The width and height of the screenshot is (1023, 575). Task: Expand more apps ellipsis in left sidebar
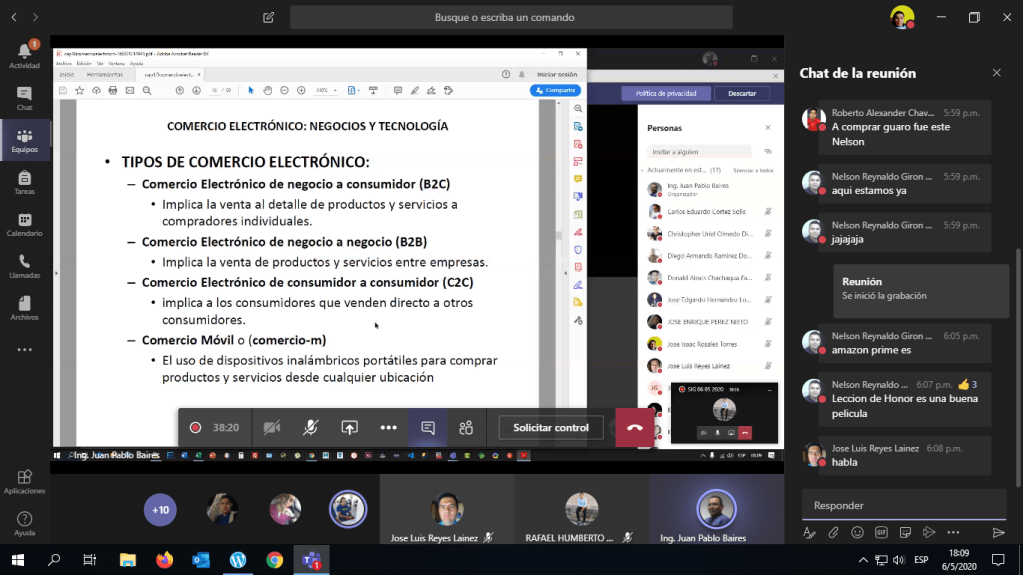(24, 350)
